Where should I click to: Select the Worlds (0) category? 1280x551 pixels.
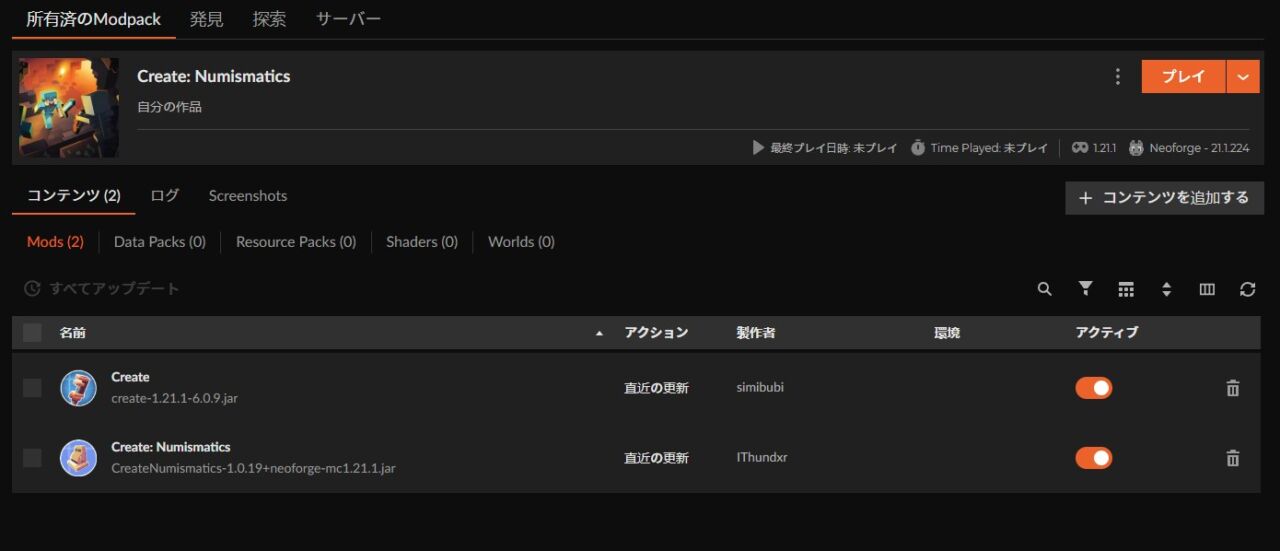521,242
